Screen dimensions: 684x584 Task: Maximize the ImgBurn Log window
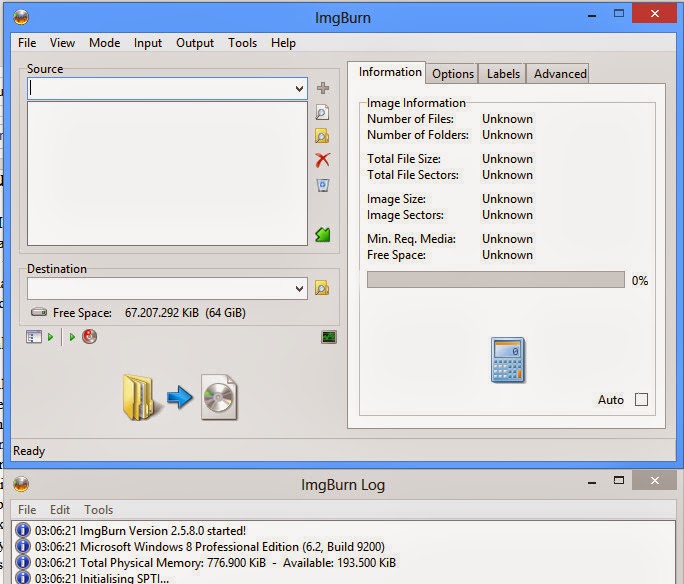[x=619, y=480]
